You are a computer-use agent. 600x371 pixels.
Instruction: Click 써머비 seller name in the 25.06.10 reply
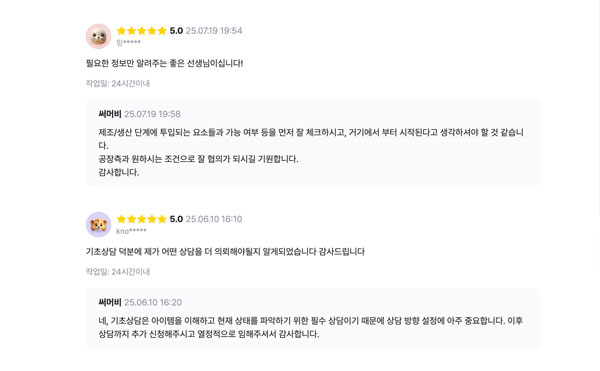pyautogui.click(x=110, y=302)
